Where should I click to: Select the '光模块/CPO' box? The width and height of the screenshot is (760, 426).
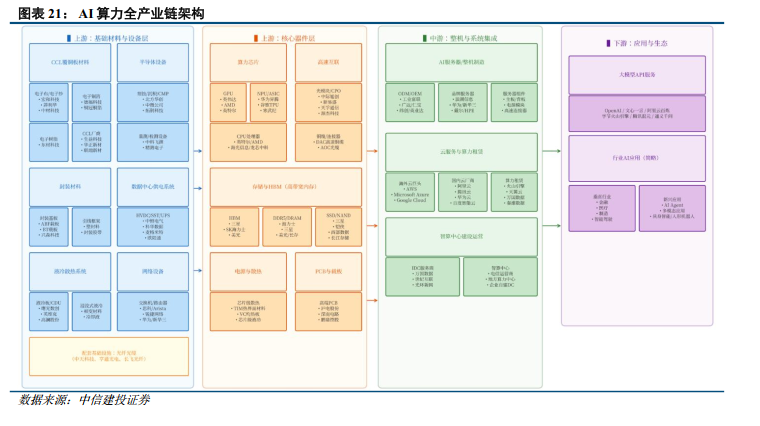(328, 102)
